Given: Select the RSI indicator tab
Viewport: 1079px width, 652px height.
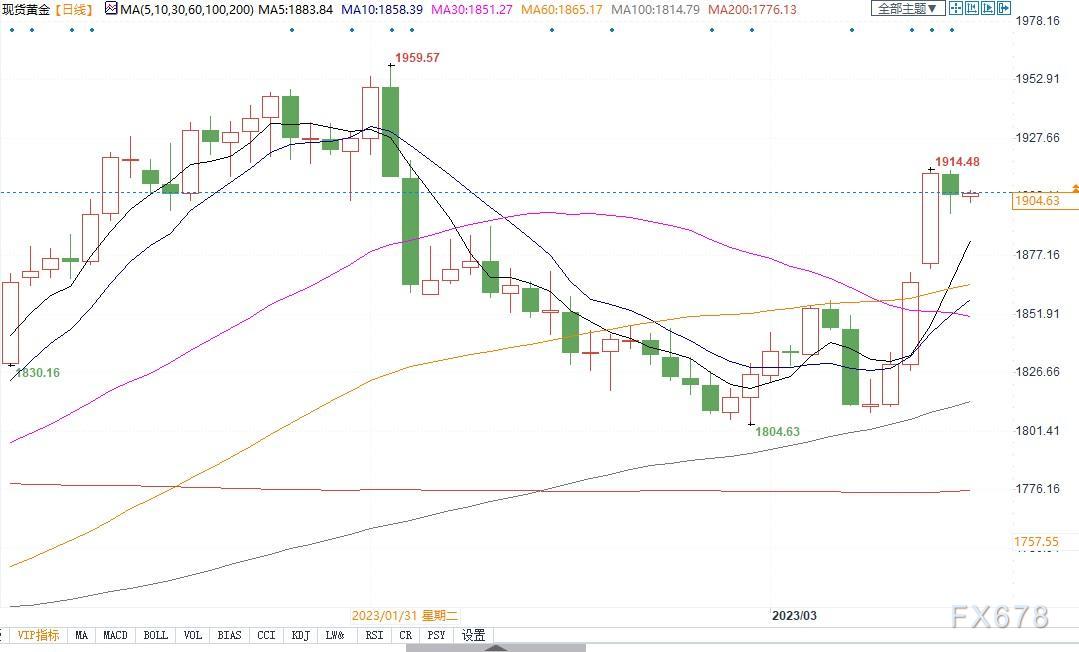Looking at the screenshot, I should point(374,635).
